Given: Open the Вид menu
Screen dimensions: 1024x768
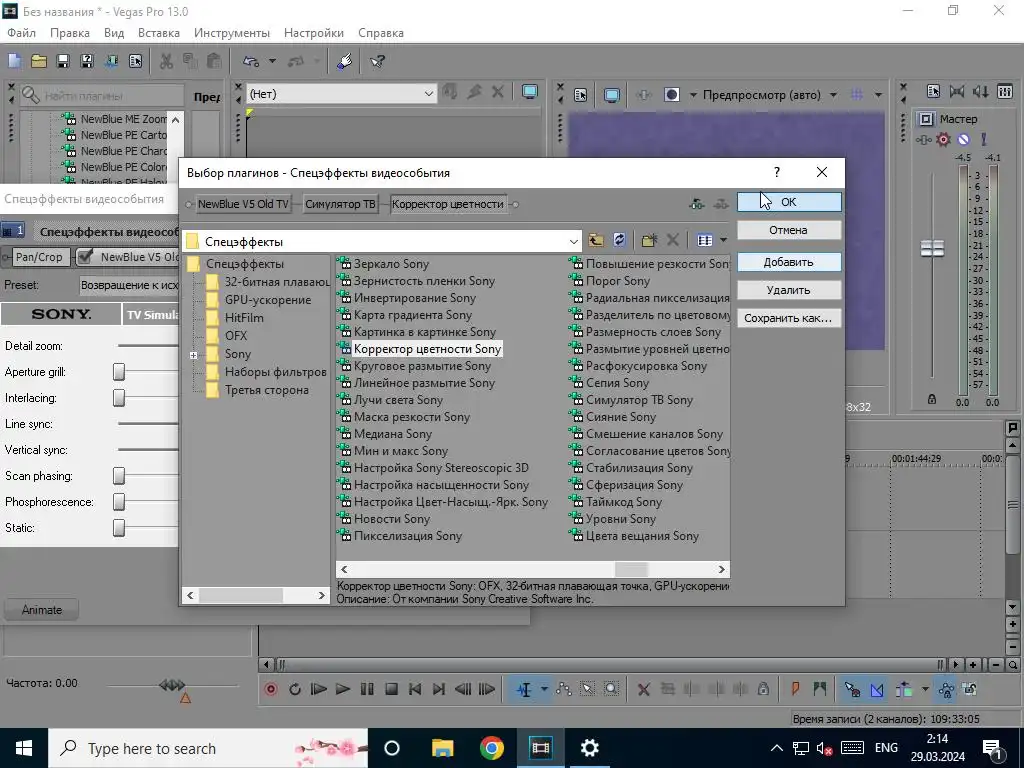Looking at the screenshot, I should tap(114, 33).
